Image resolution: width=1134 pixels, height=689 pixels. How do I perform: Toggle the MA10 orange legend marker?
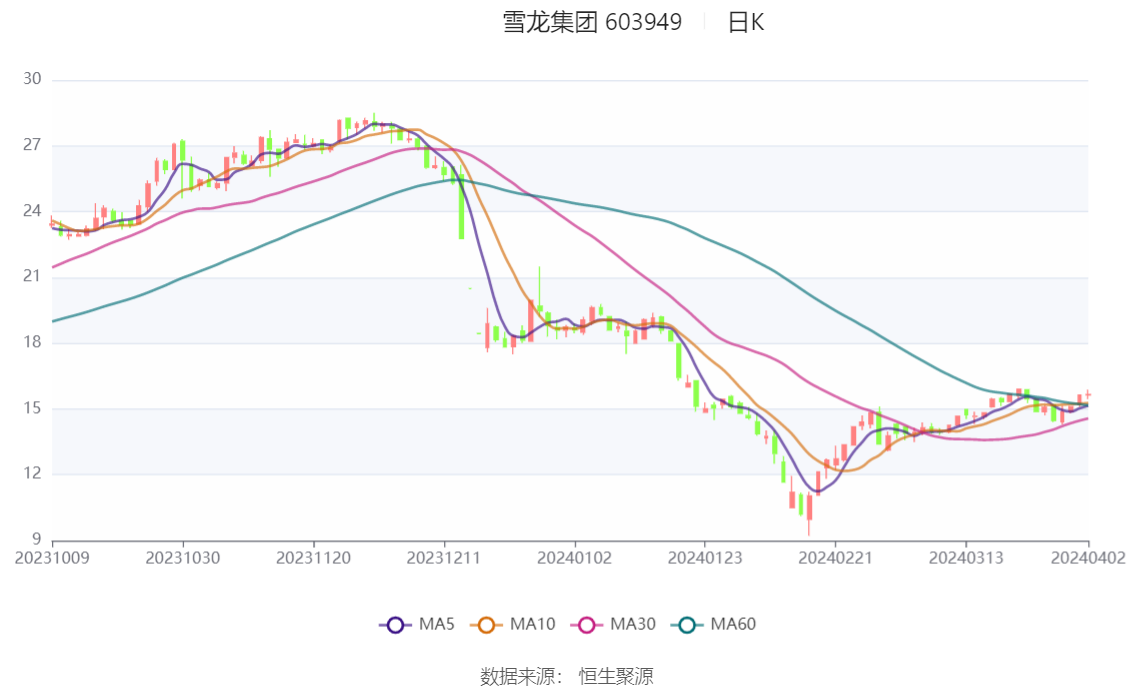point(486,625)
